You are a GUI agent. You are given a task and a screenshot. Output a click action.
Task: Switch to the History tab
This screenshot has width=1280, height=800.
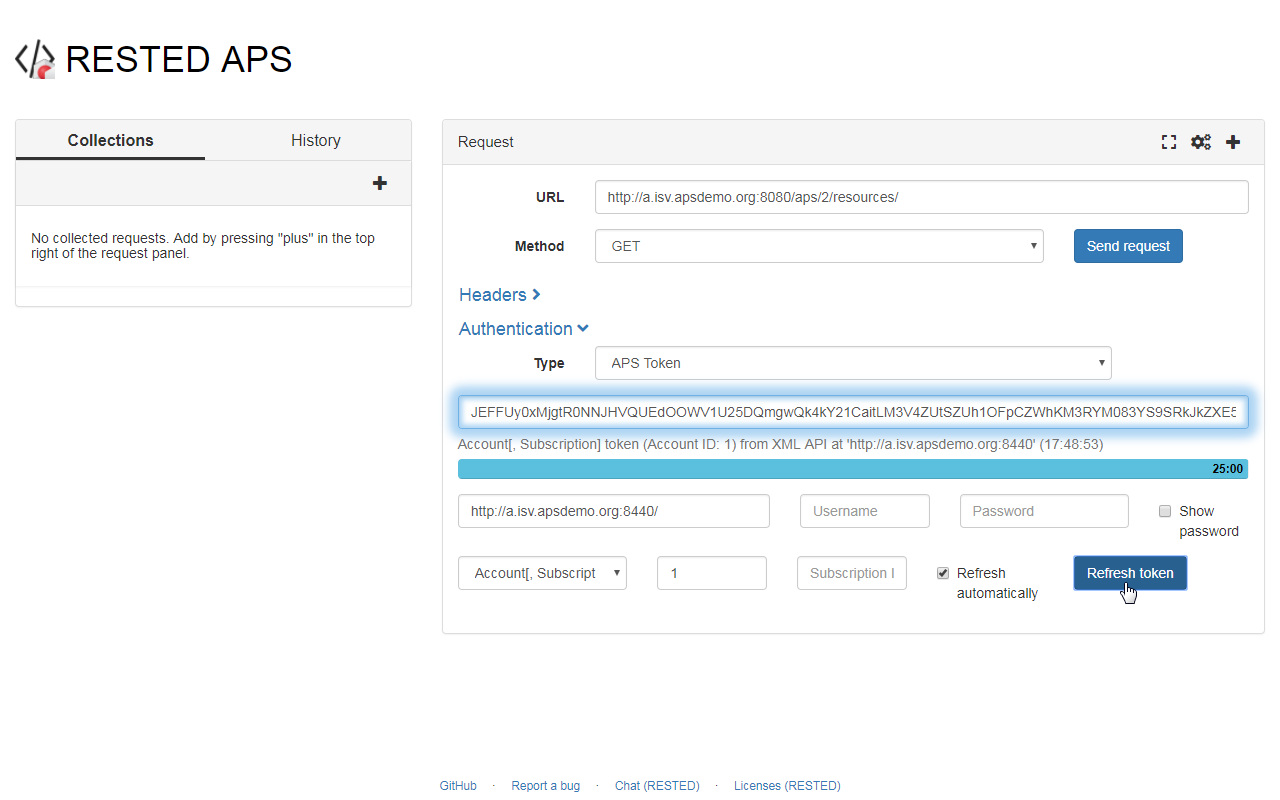click(316, 140)
